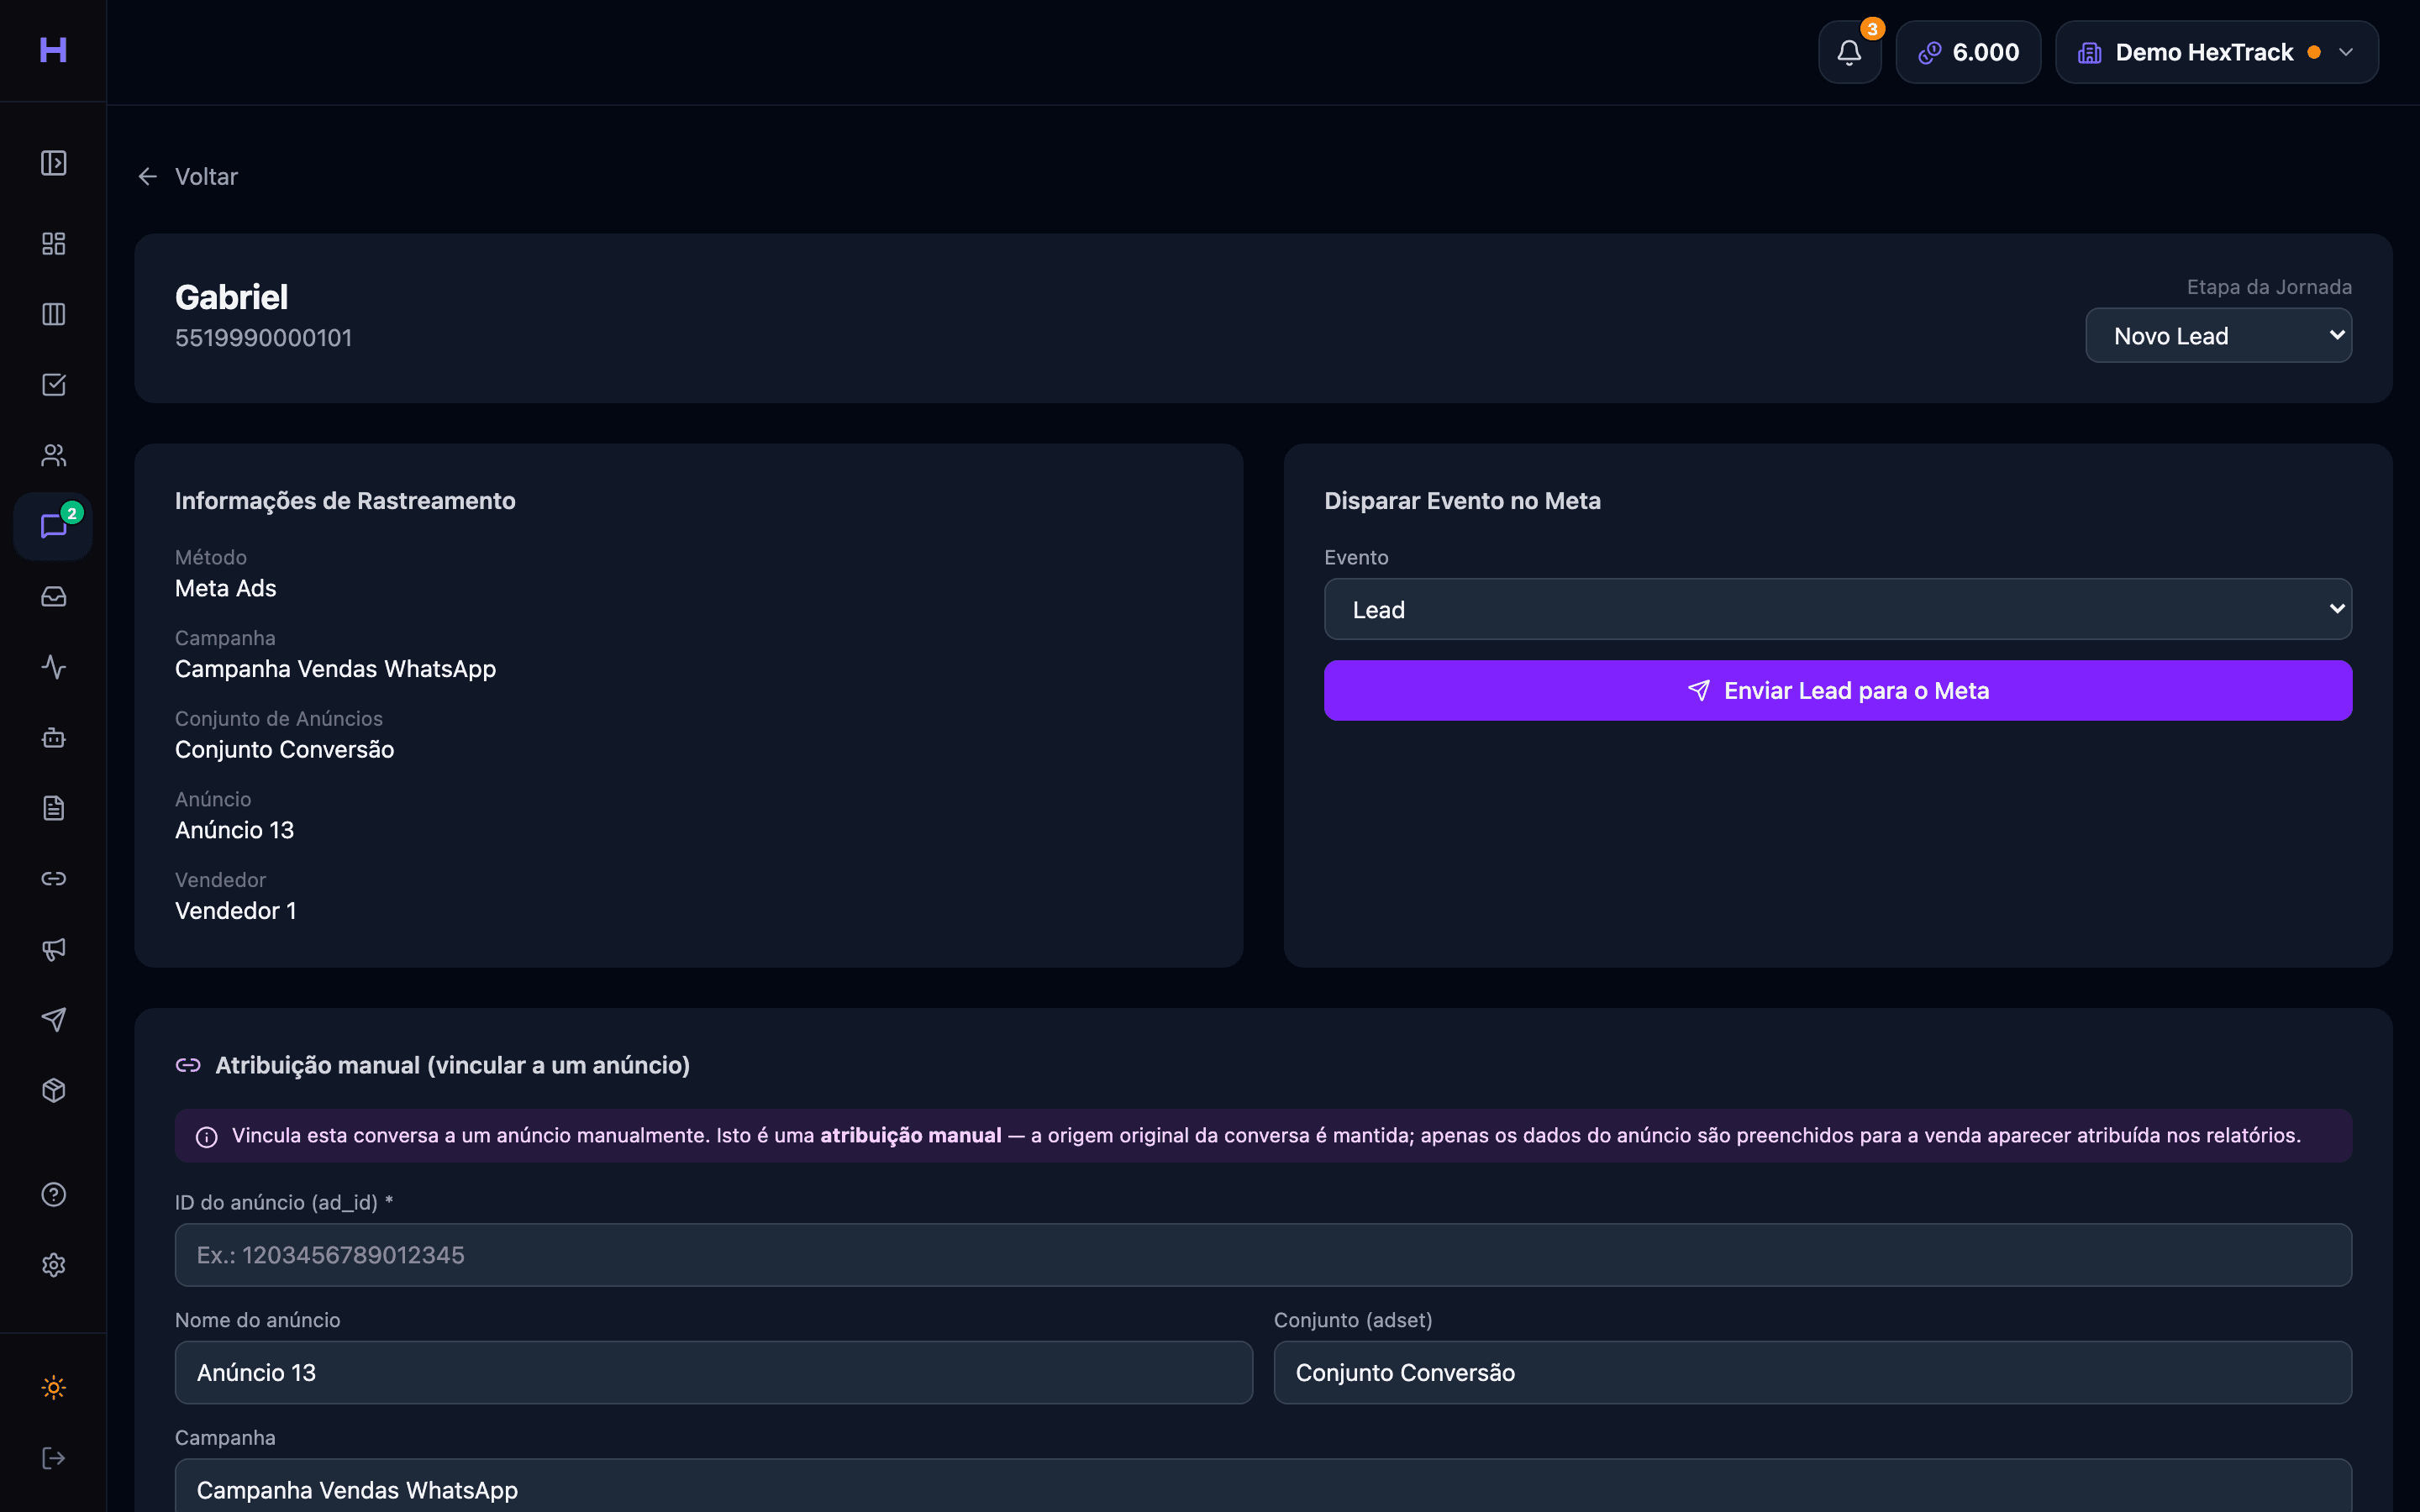The height and width of the screenshot is (1512, 2420).
Task: Open the checklist tasks icon
Action: [53, 385]
